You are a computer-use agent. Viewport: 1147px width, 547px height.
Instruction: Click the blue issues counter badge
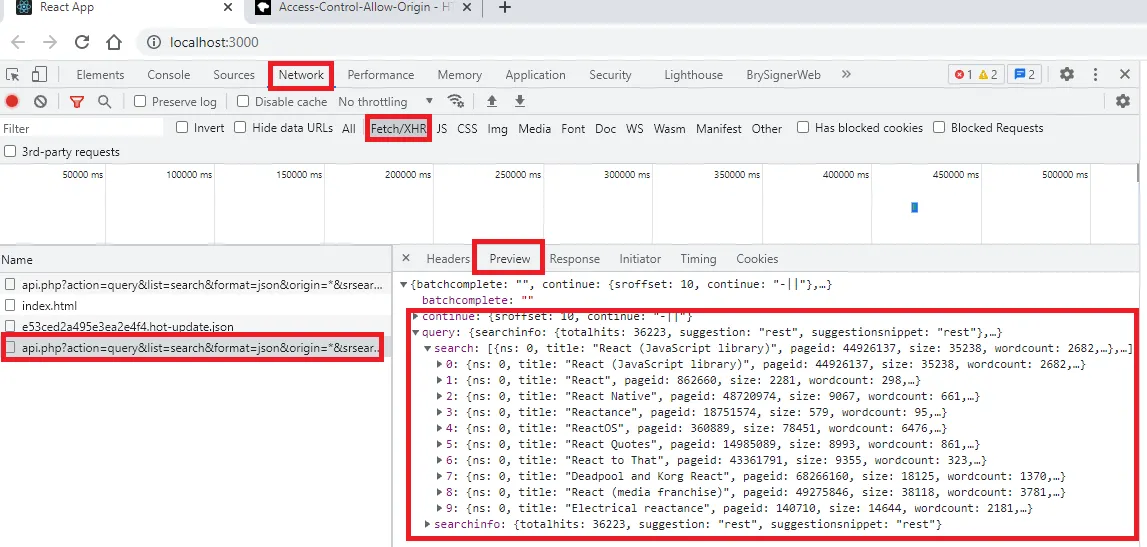point(1024,75)
